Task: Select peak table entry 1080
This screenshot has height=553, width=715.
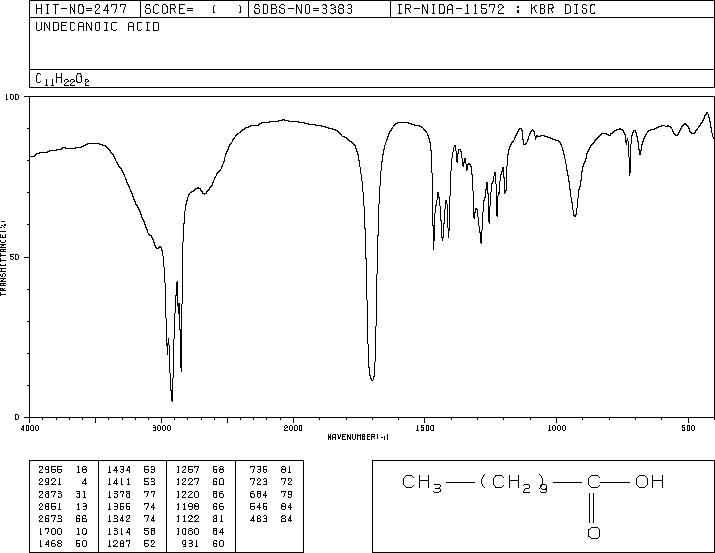Action: tap(200, 531)
